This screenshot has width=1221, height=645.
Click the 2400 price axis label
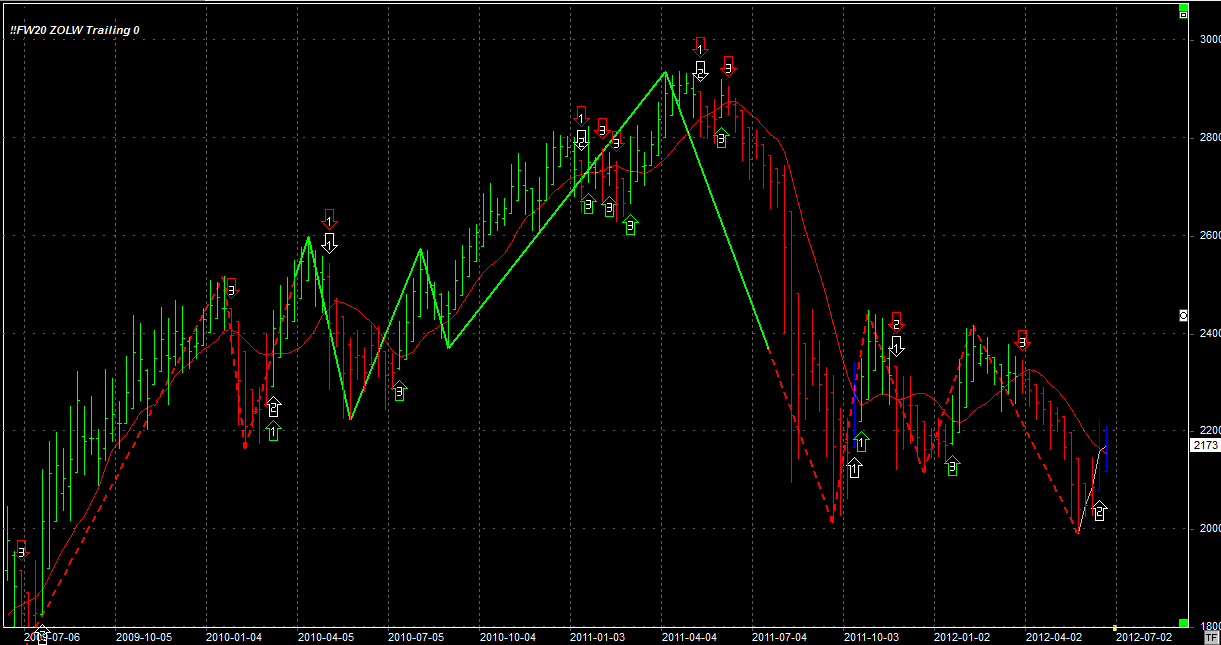pos(1209,333)
